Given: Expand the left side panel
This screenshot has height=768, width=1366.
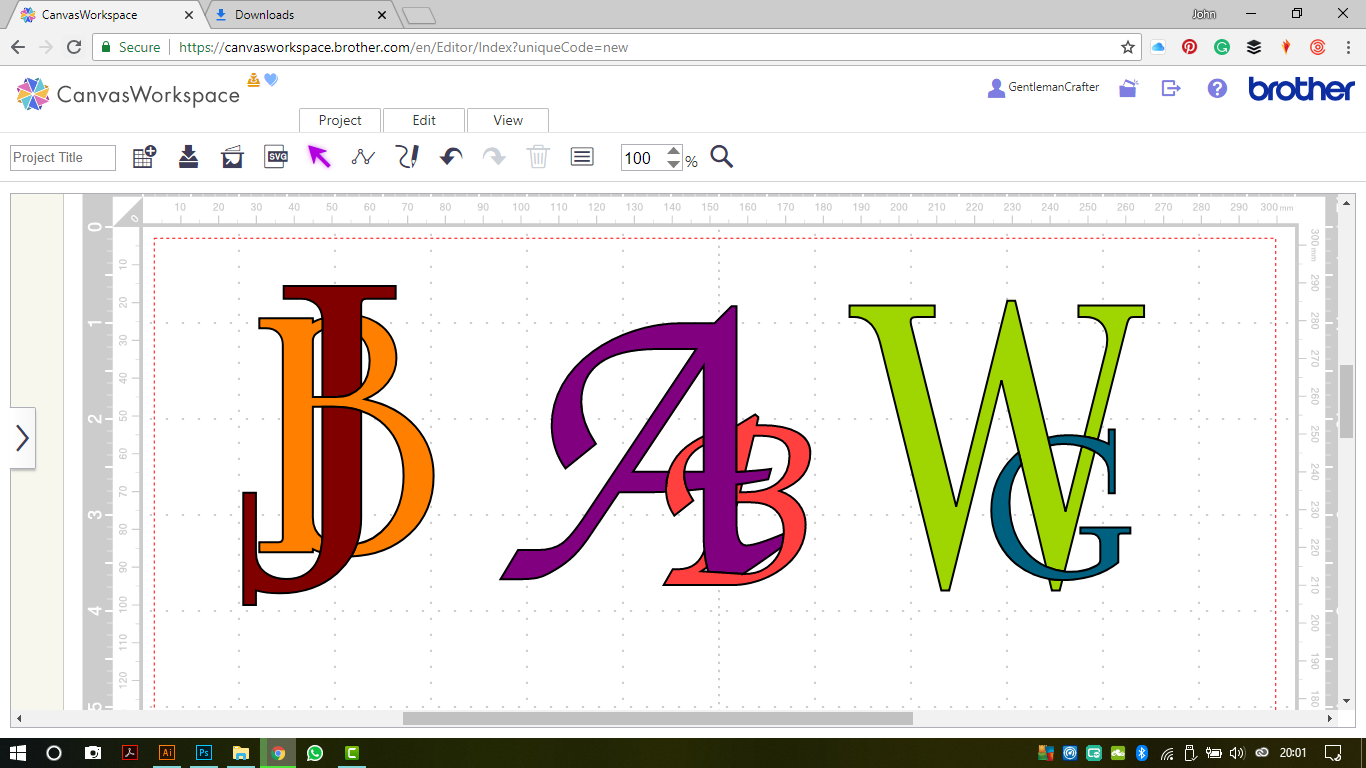Looking at the screenshot, I should (23, 437).
